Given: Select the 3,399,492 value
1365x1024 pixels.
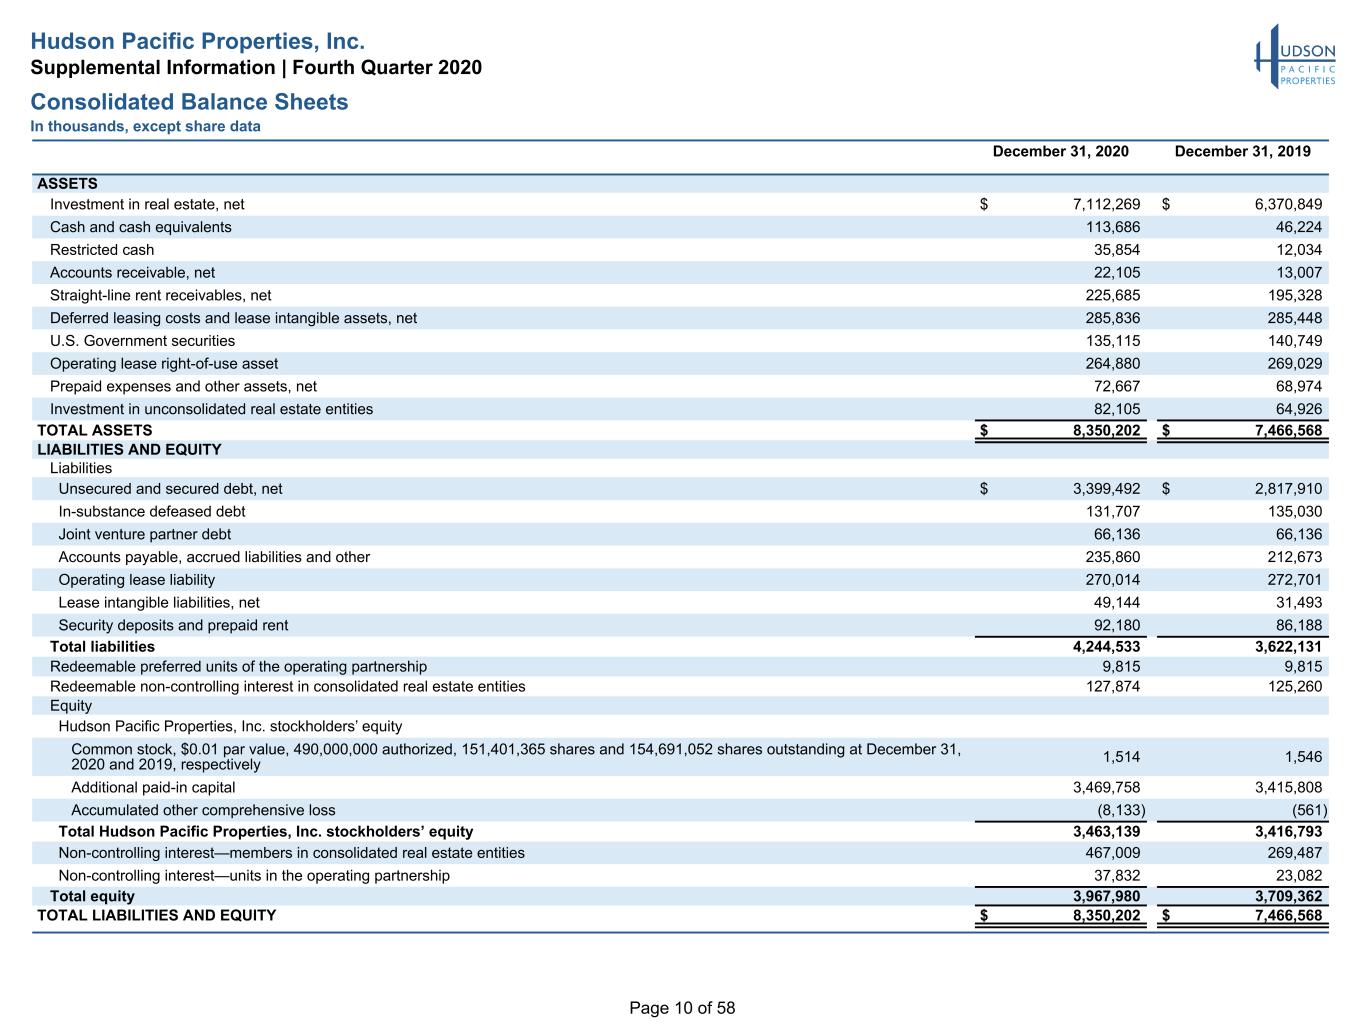Looking at the screenshot, I should 1106,489.
